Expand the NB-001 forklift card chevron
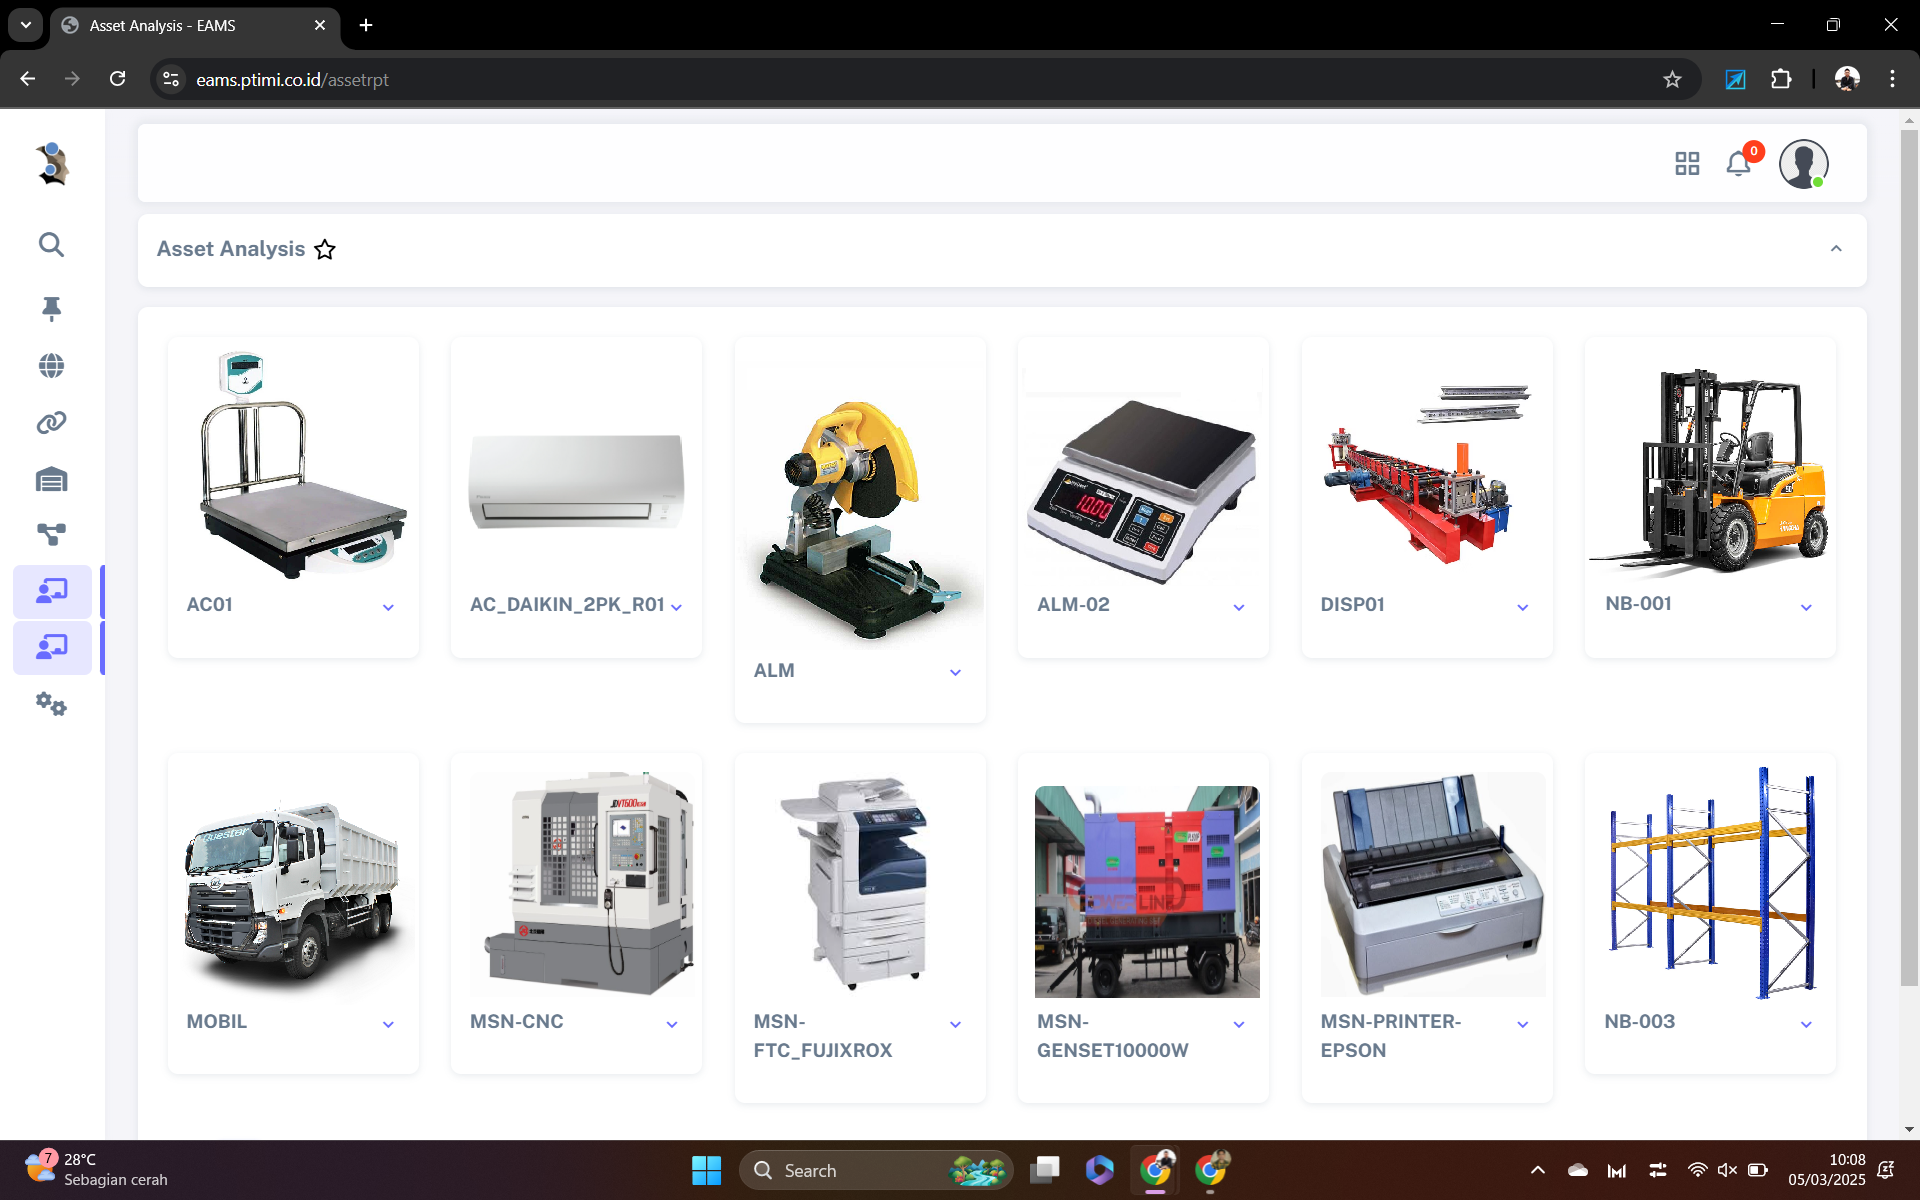The image size is (1920, 1200). [x=1806, y=607]
